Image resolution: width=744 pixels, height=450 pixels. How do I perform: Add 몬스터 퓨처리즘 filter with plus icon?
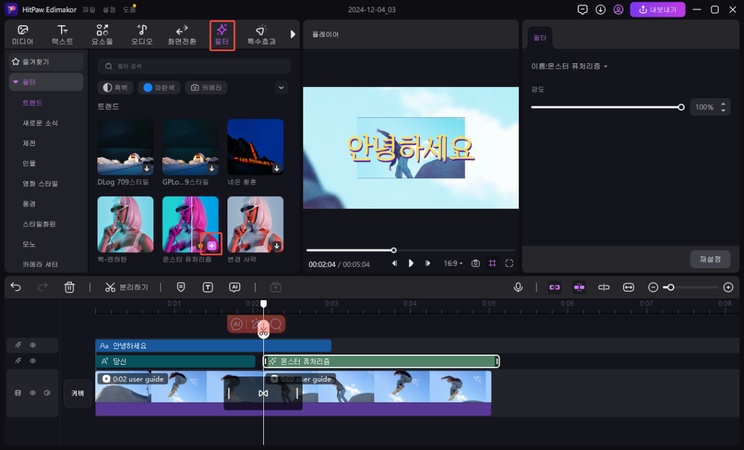point(212,245)
